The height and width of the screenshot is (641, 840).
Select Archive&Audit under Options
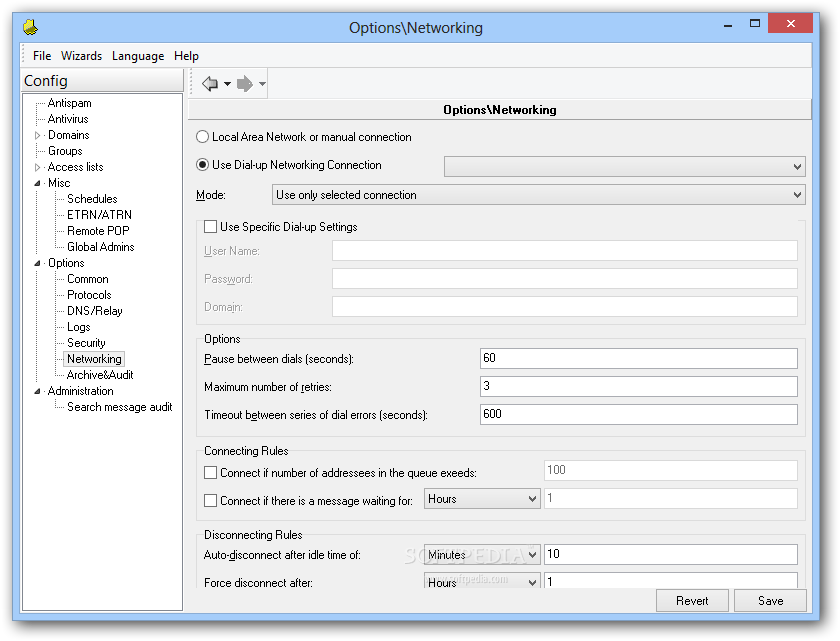[x=100, y=375]
